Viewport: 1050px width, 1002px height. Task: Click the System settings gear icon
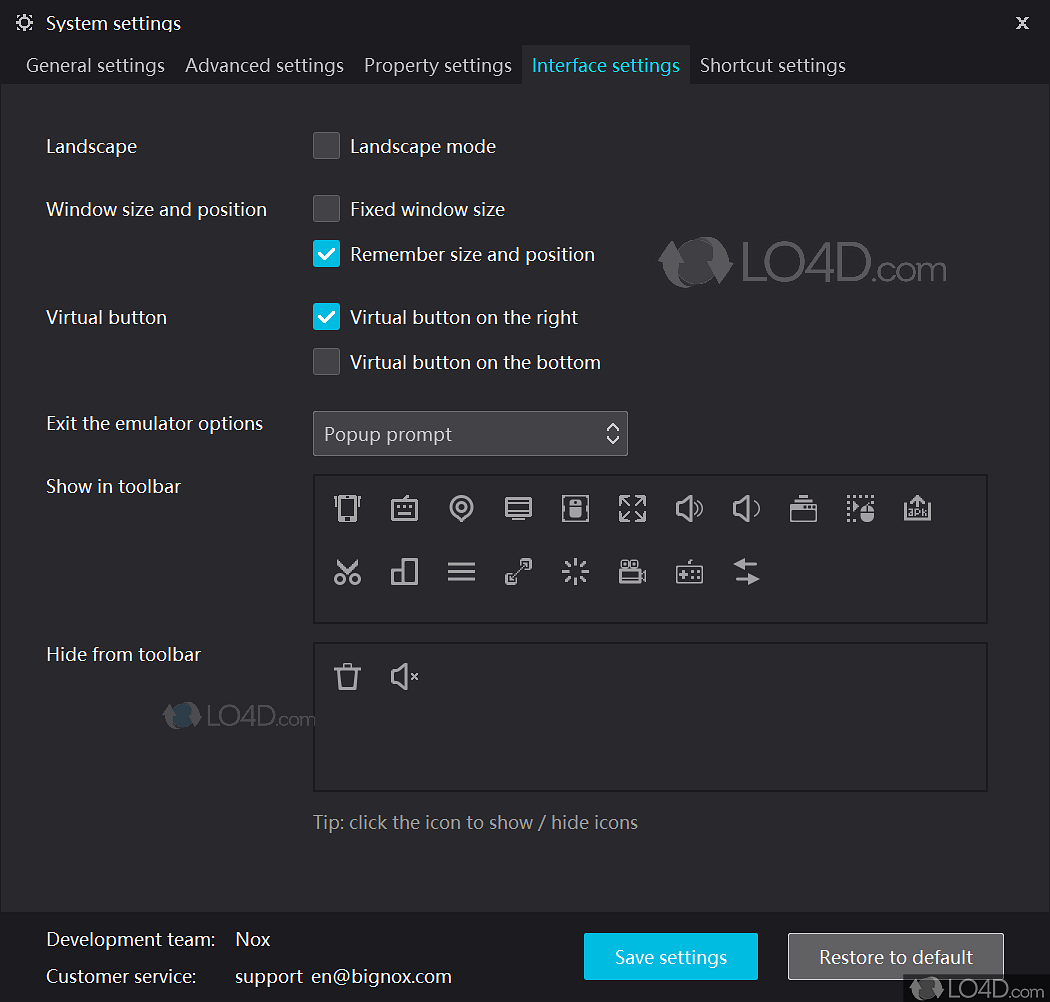(25, 23)
